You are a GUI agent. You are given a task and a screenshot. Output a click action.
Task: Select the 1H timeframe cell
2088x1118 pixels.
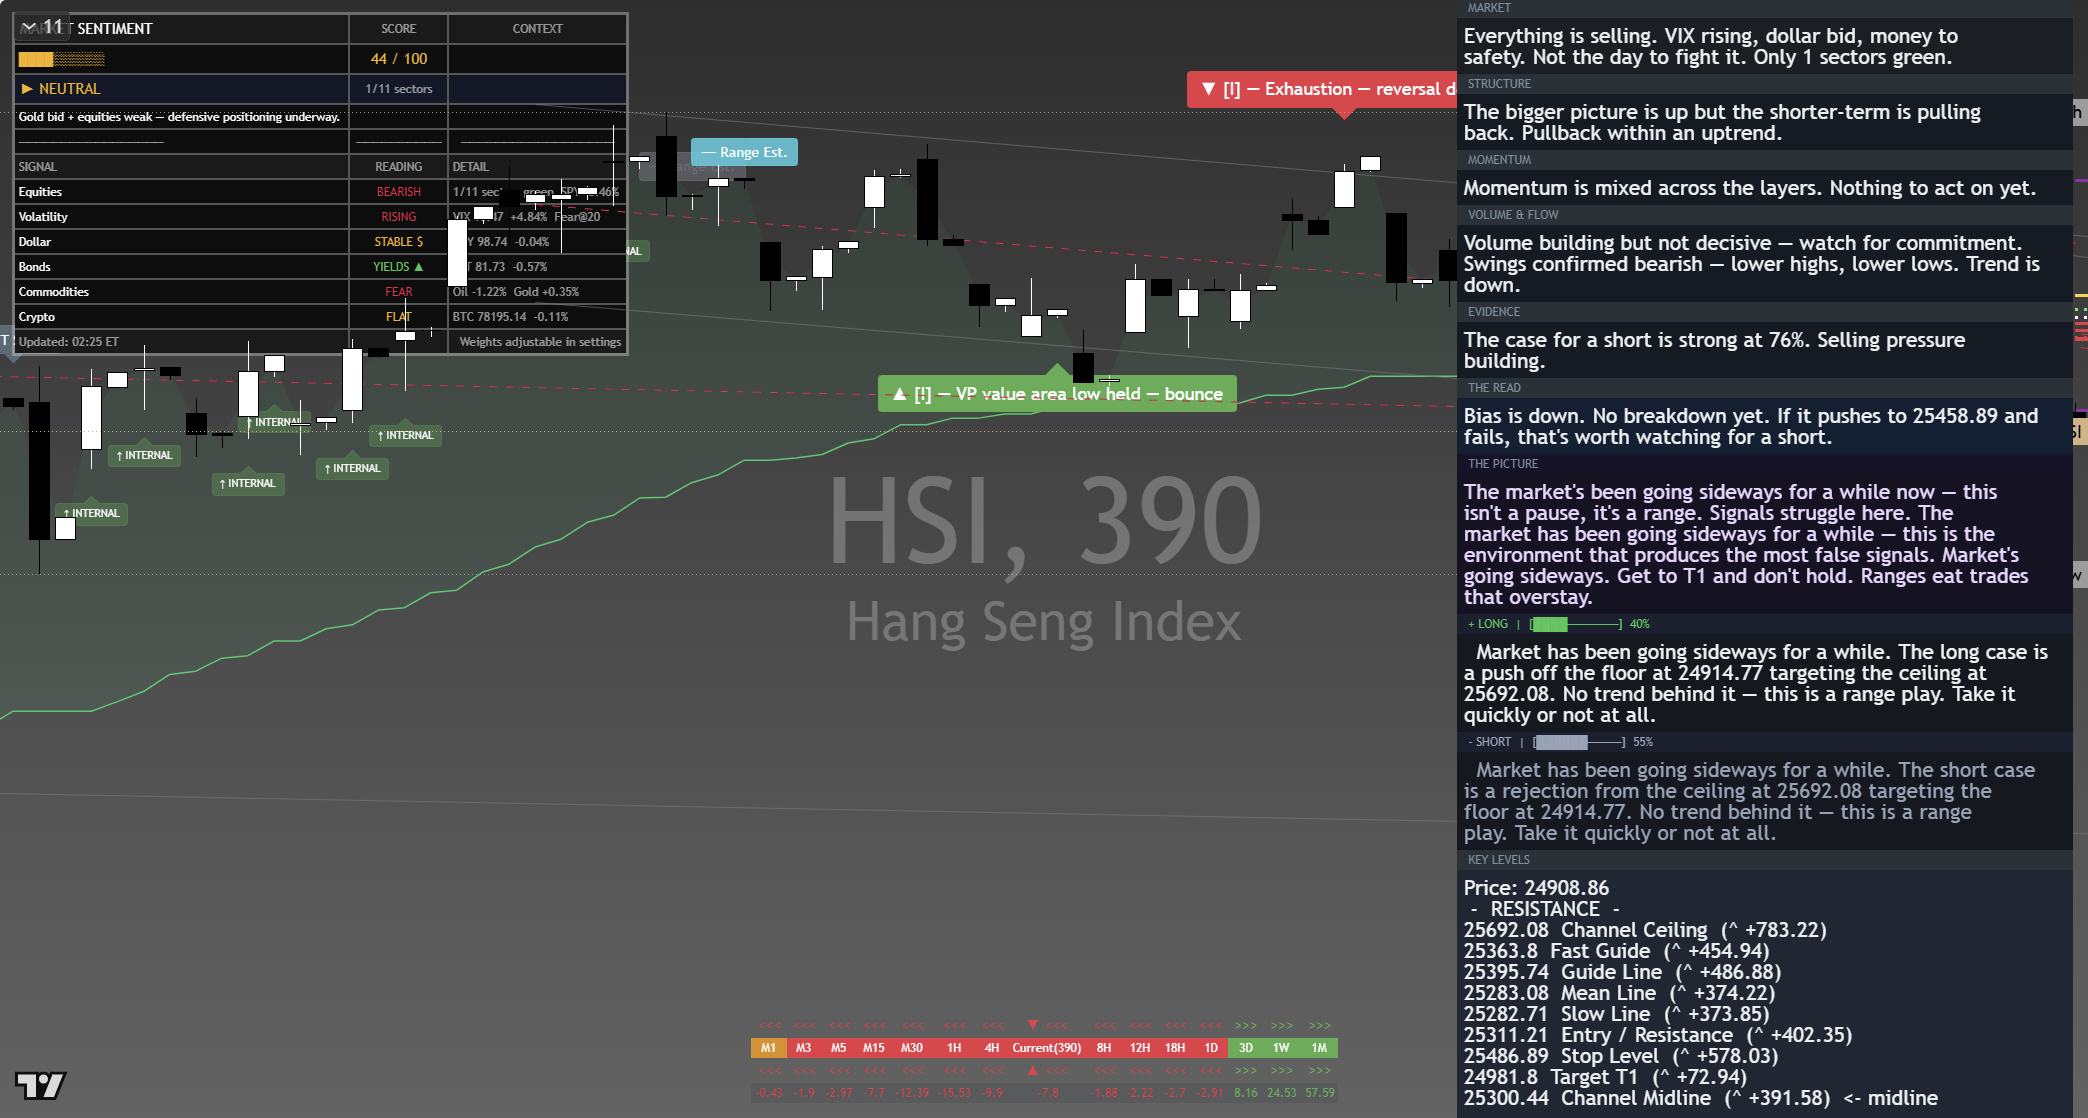click(954, 1048)
